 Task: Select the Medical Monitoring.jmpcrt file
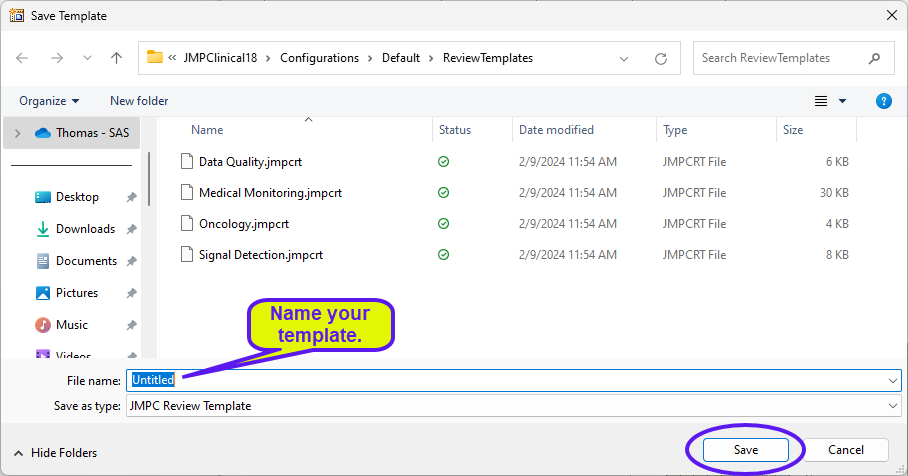point(270,193)
